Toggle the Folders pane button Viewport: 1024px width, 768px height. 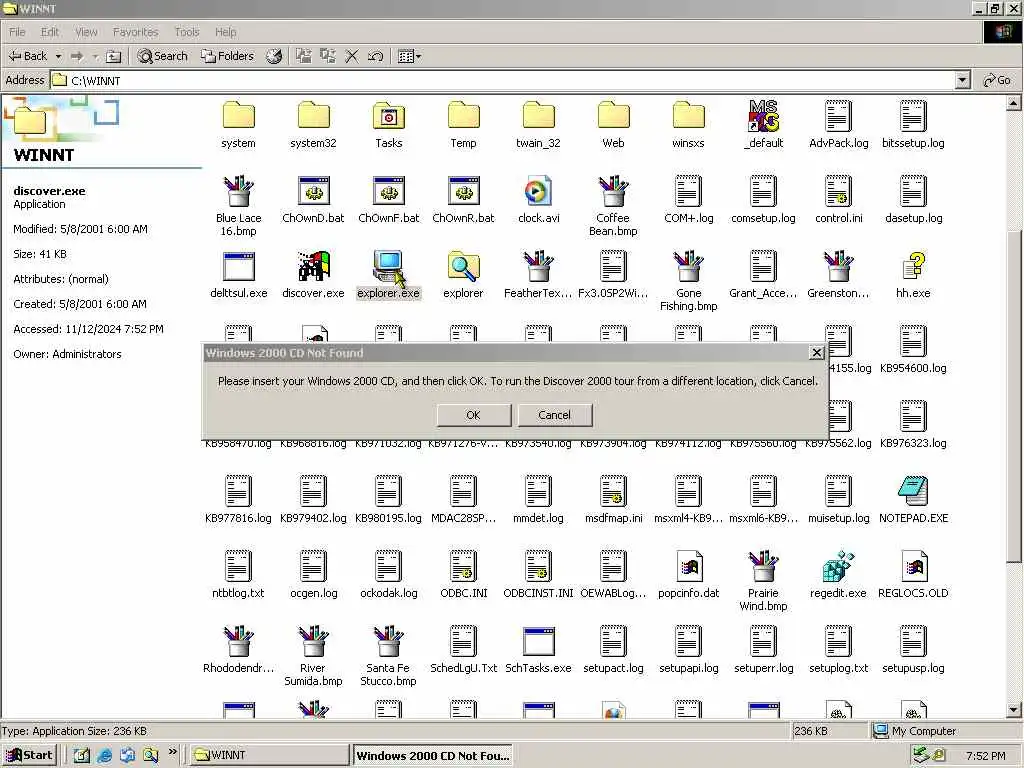tap(227, 56)
